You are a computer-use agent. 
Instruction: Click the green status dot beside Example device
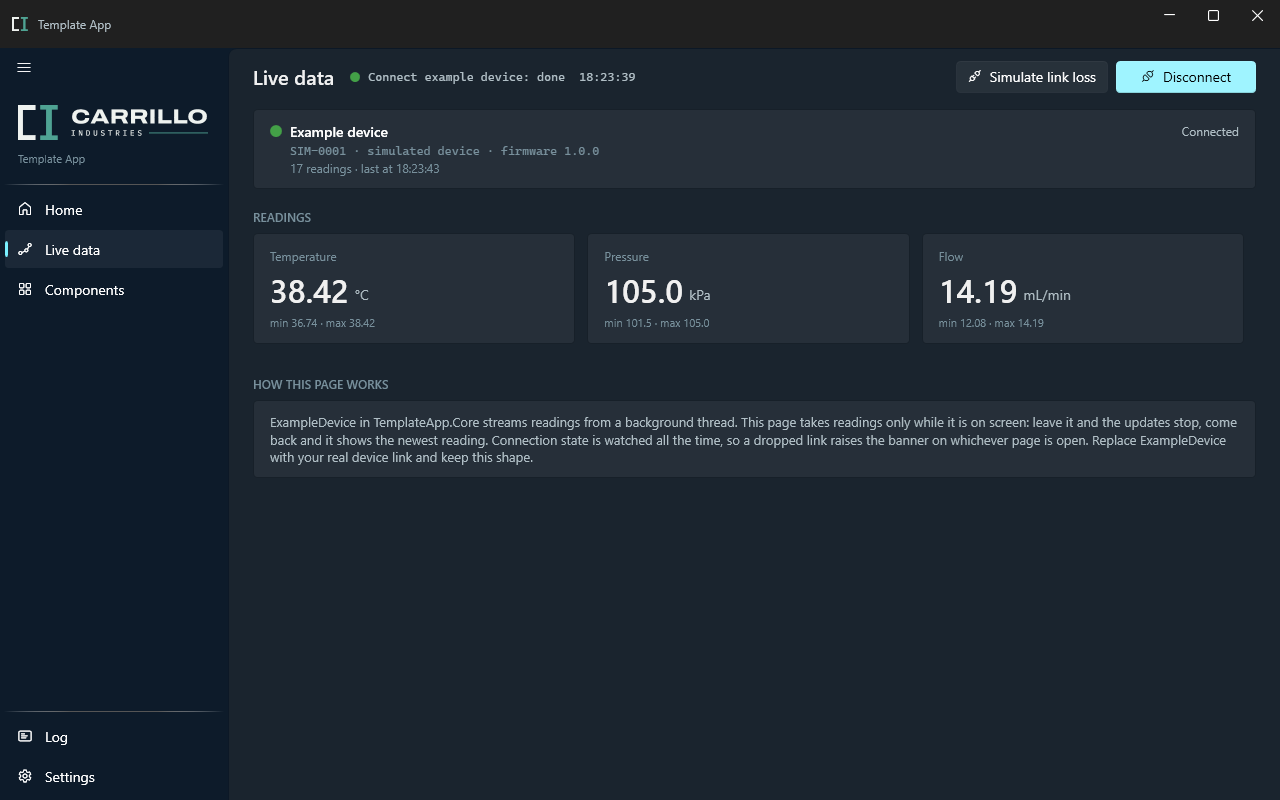(x=276, y=131)
